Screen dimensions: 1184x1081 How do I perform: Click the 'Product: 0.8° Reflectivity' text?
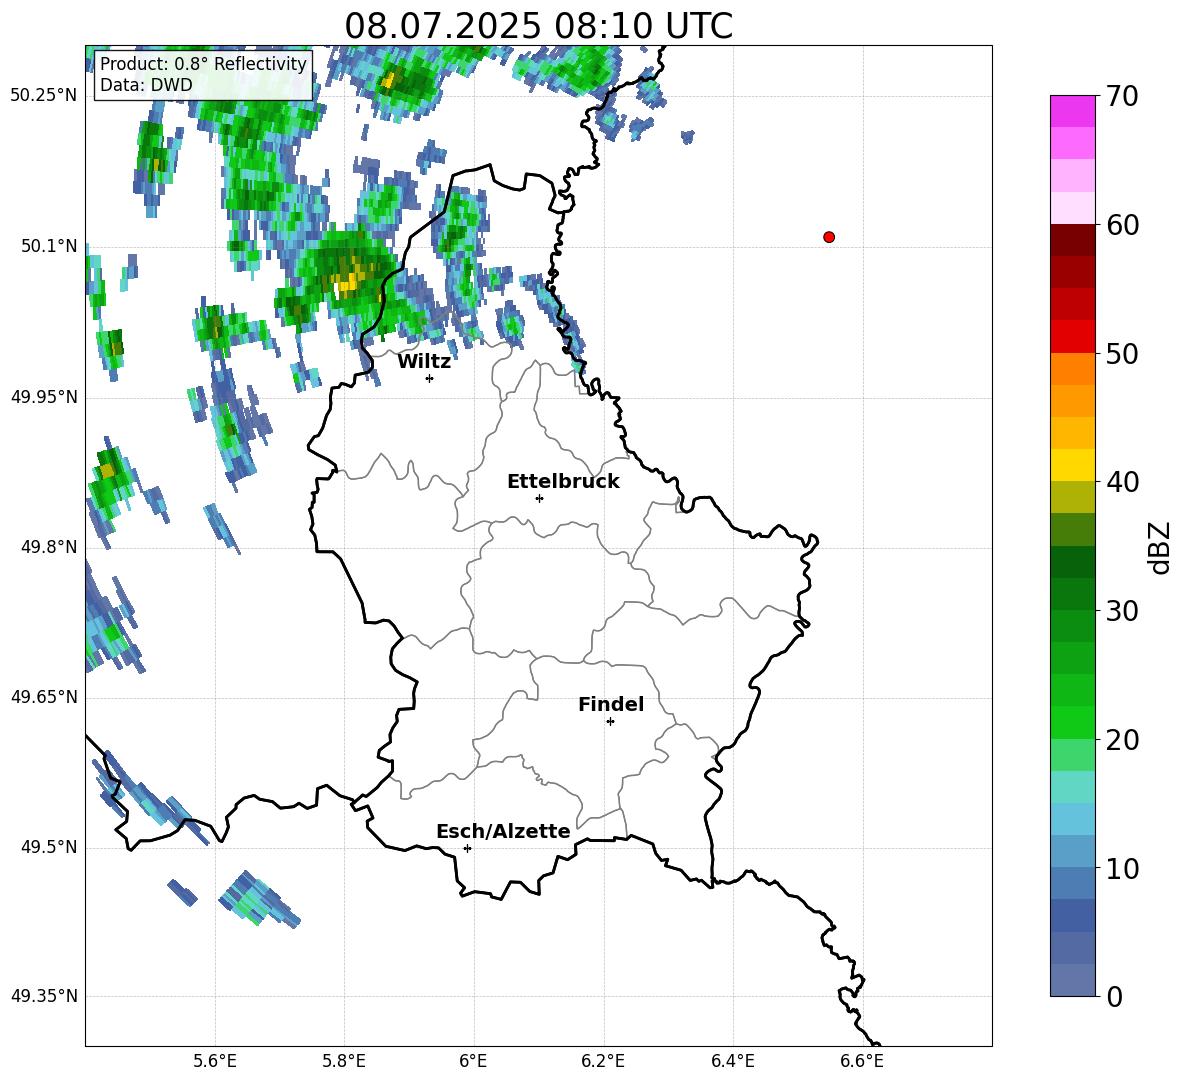(x=203, y=63)
